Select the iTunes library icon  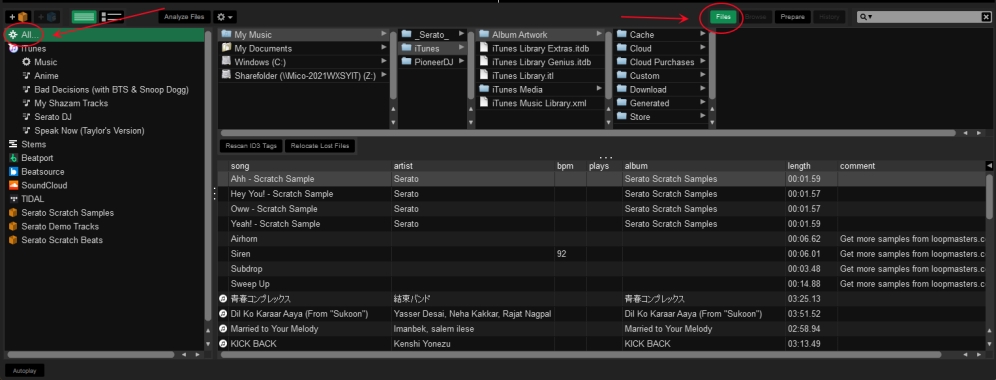tap(13, 48)
